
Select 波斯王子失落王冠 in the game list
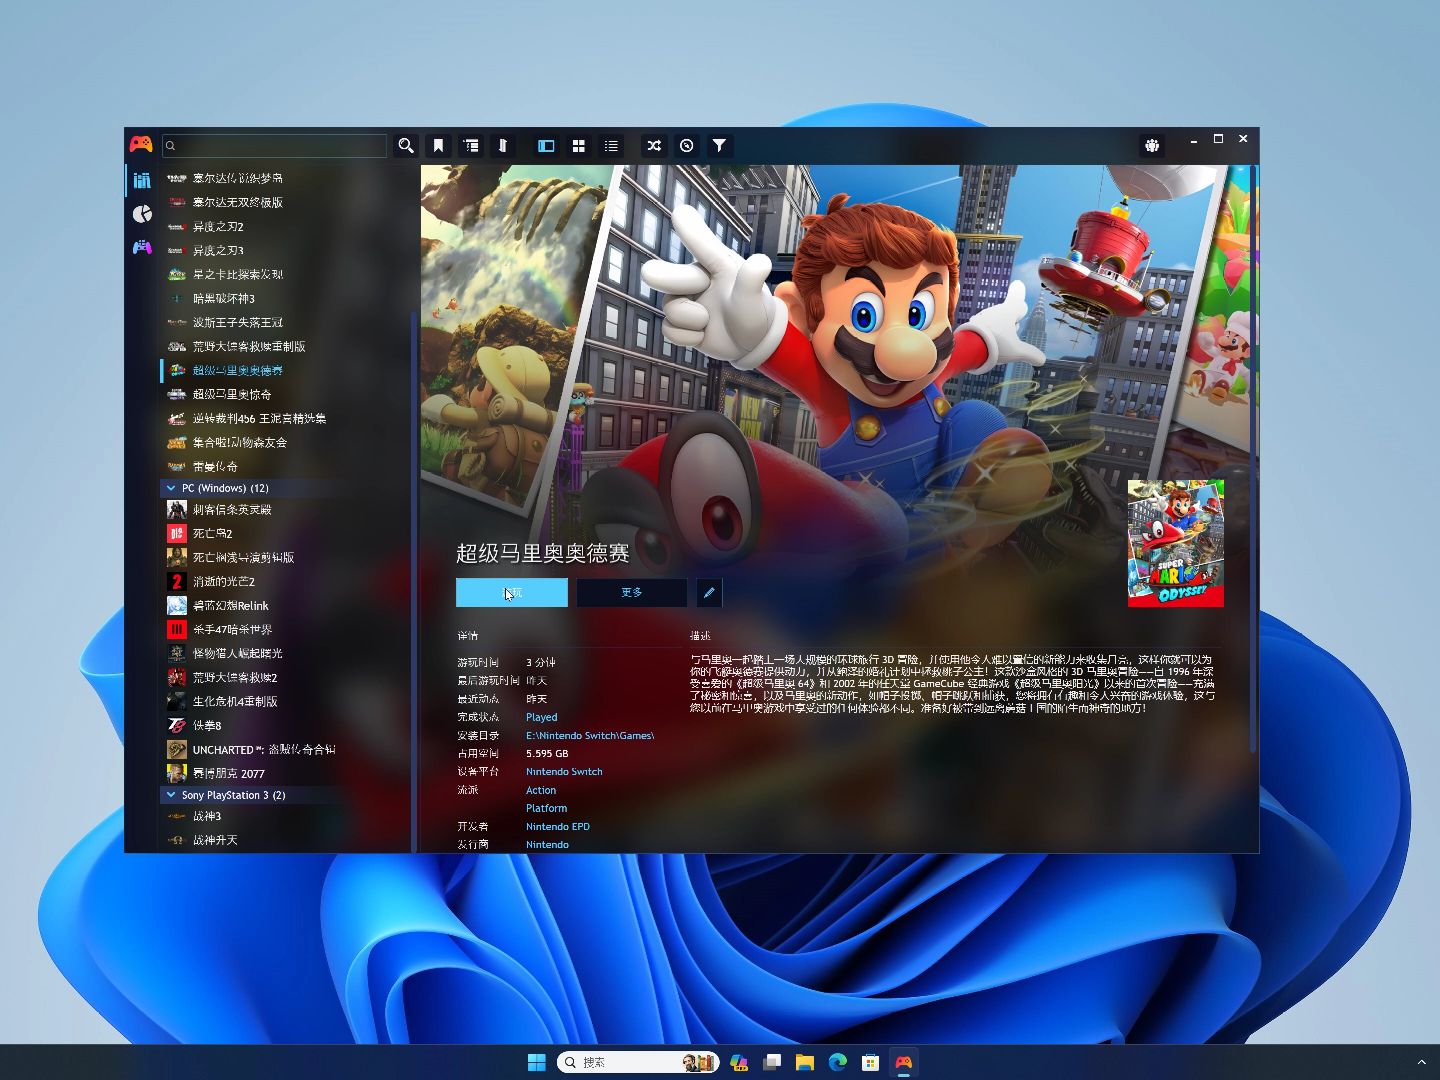(x=285, y=322)
